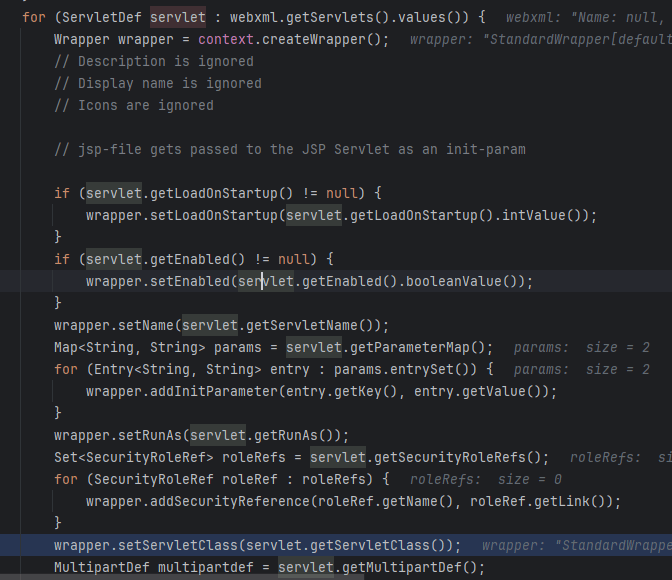Click the booleanValue method call

click(x=464, y=281)
